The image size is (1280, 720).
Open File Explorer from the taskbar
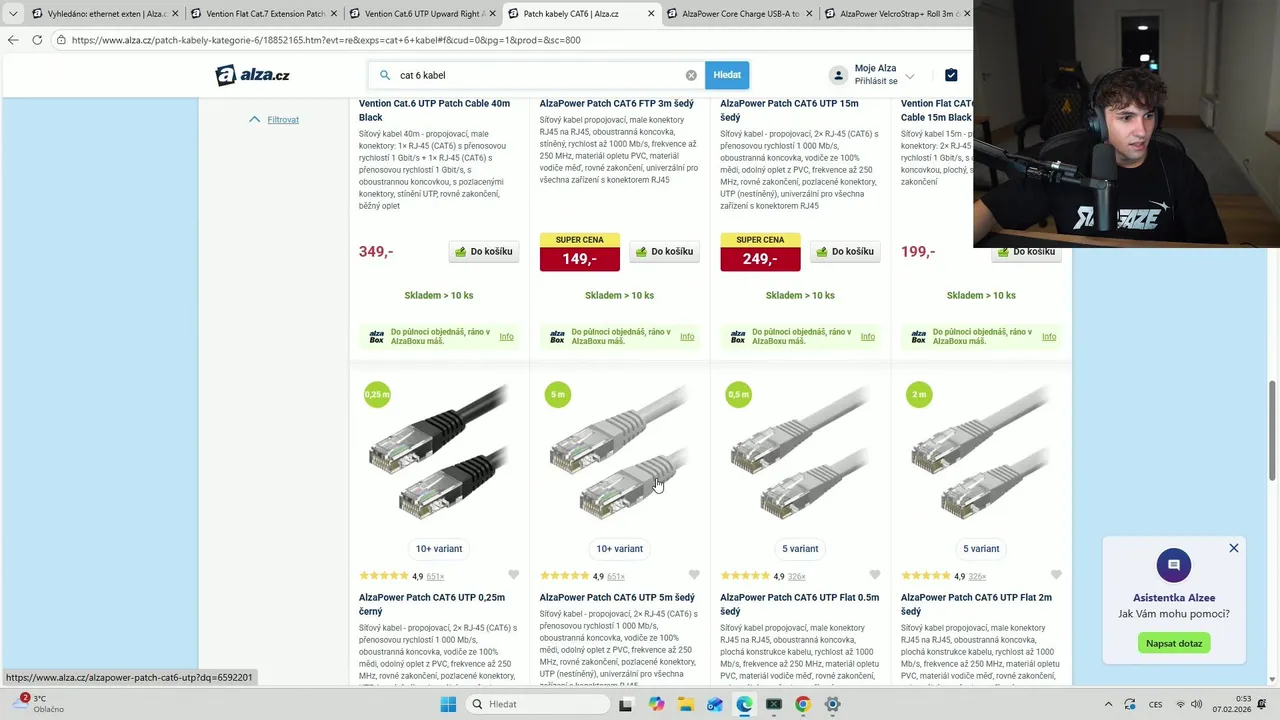[686, 704]
